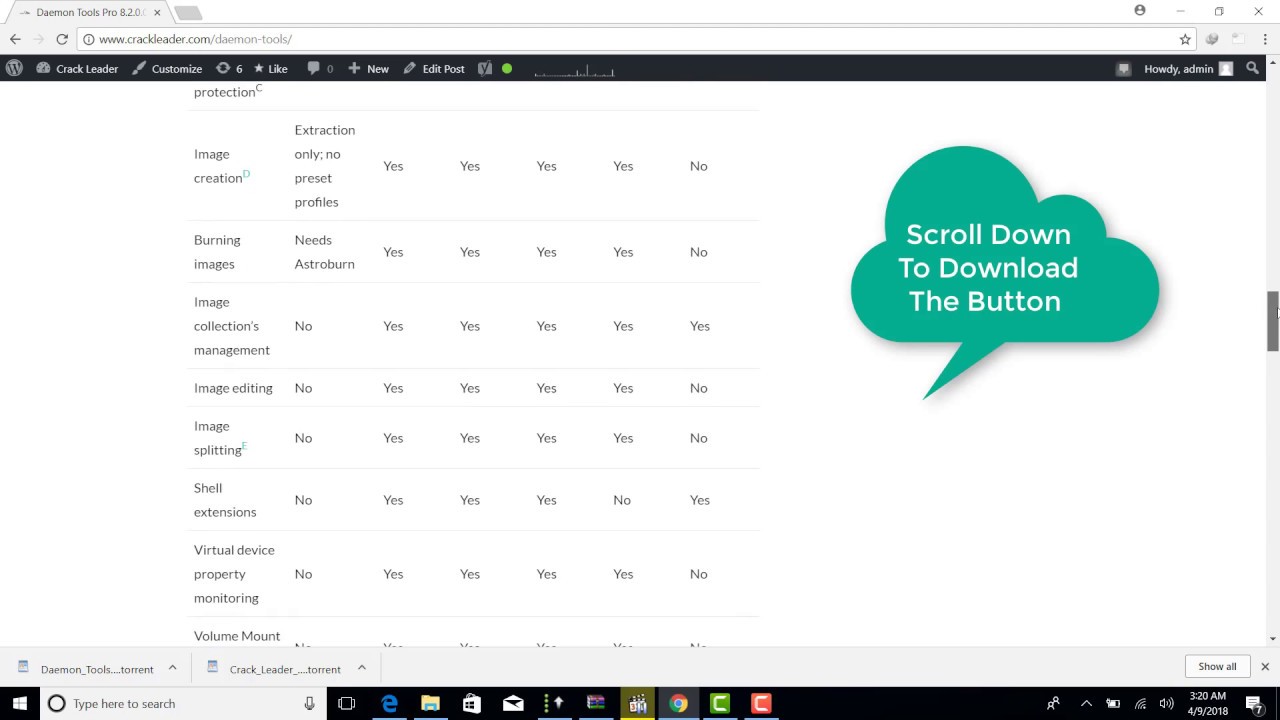Open the Yoast SEO icon menu

pos(485,69)
